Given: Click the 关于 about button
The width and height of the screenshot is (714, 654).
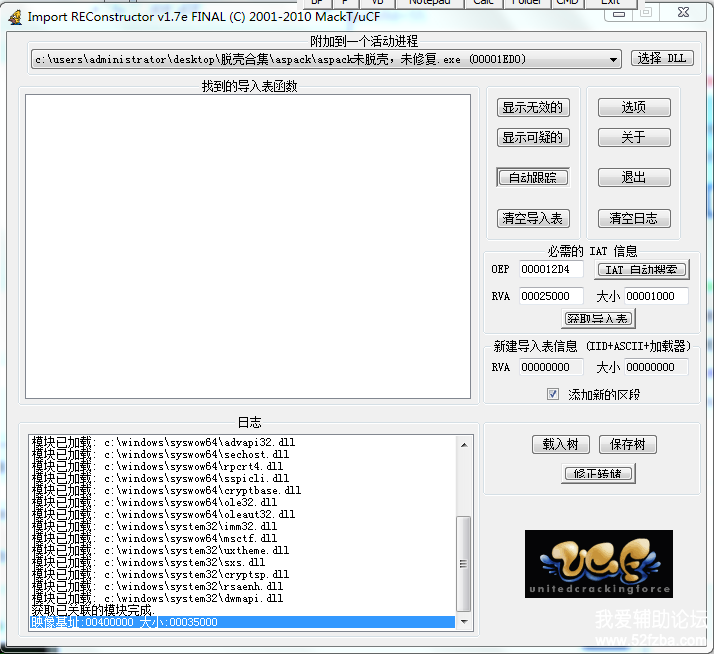Looking at the screenshot, I should pos(634,138).
